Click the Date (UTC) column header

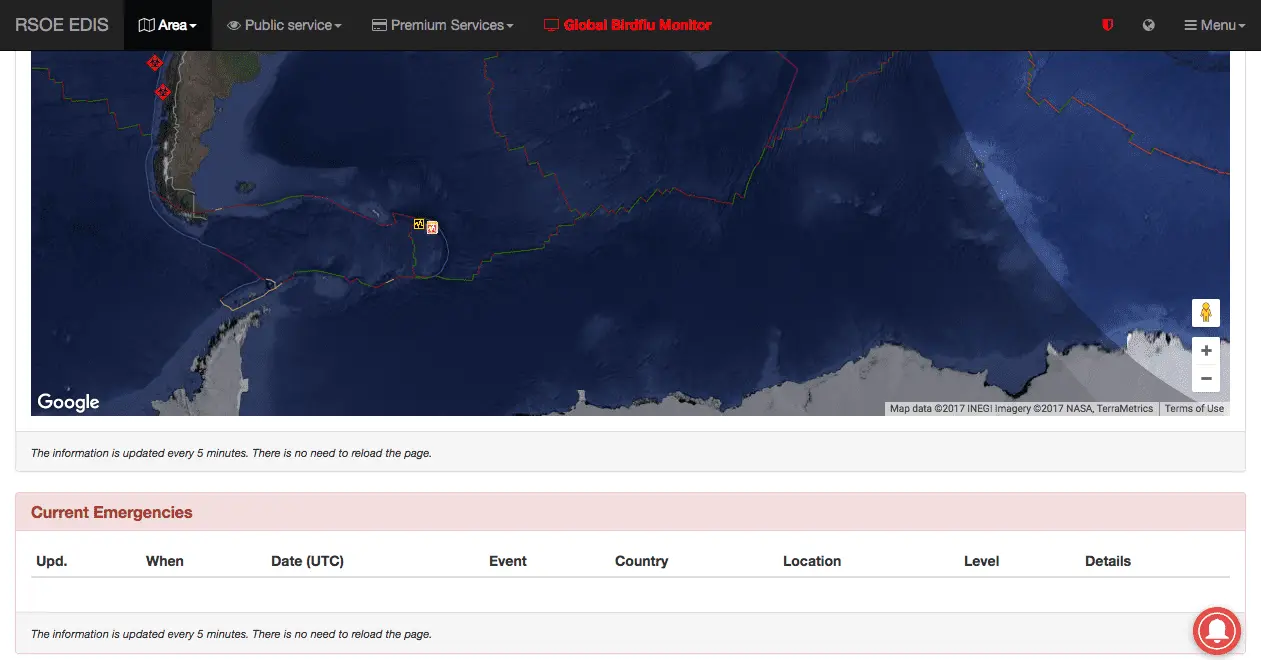tap(307, 561)
